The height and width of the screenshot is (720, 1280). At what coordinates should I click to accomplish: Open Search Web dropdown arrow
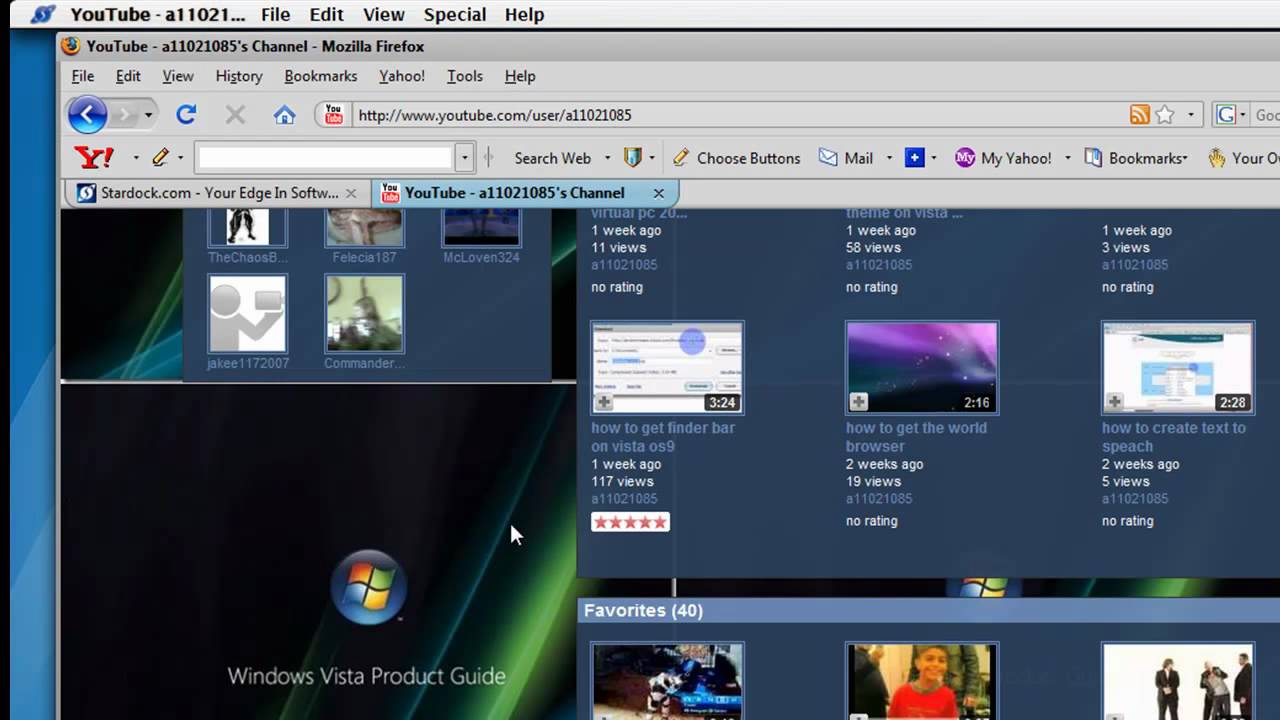point(606,158)
